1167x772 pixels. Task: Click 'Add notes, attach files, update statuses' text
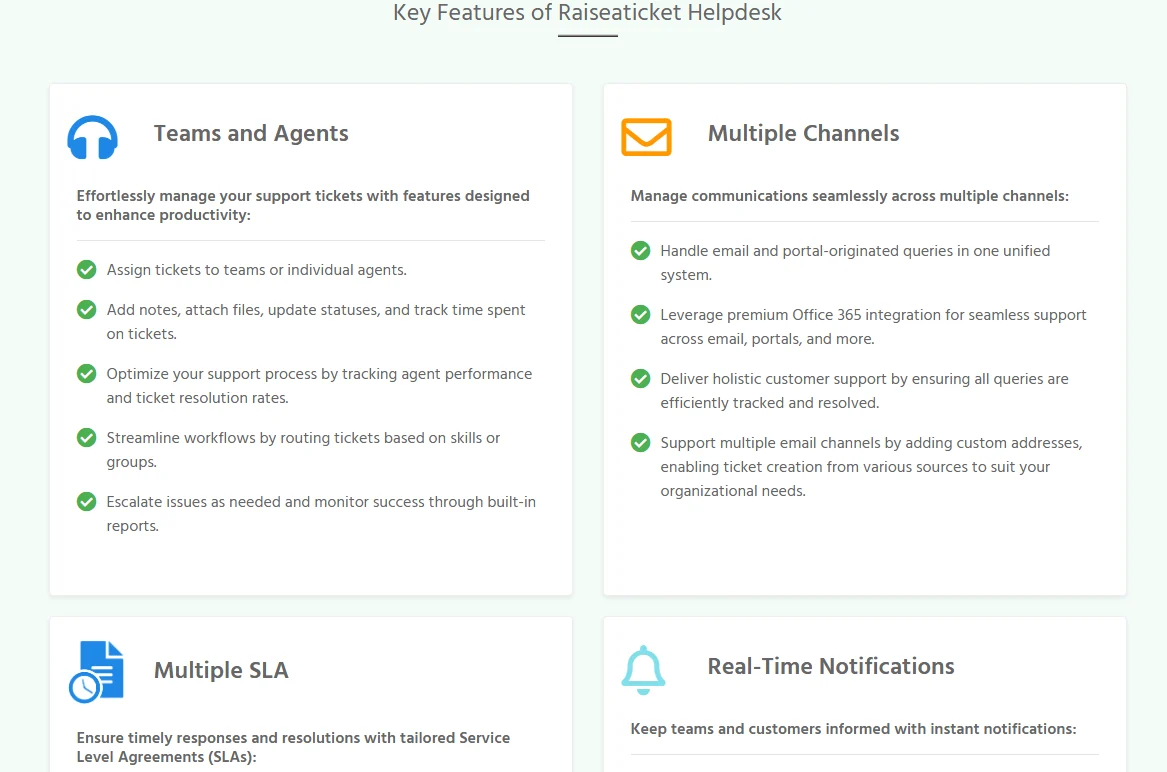[x=316, y=322]
